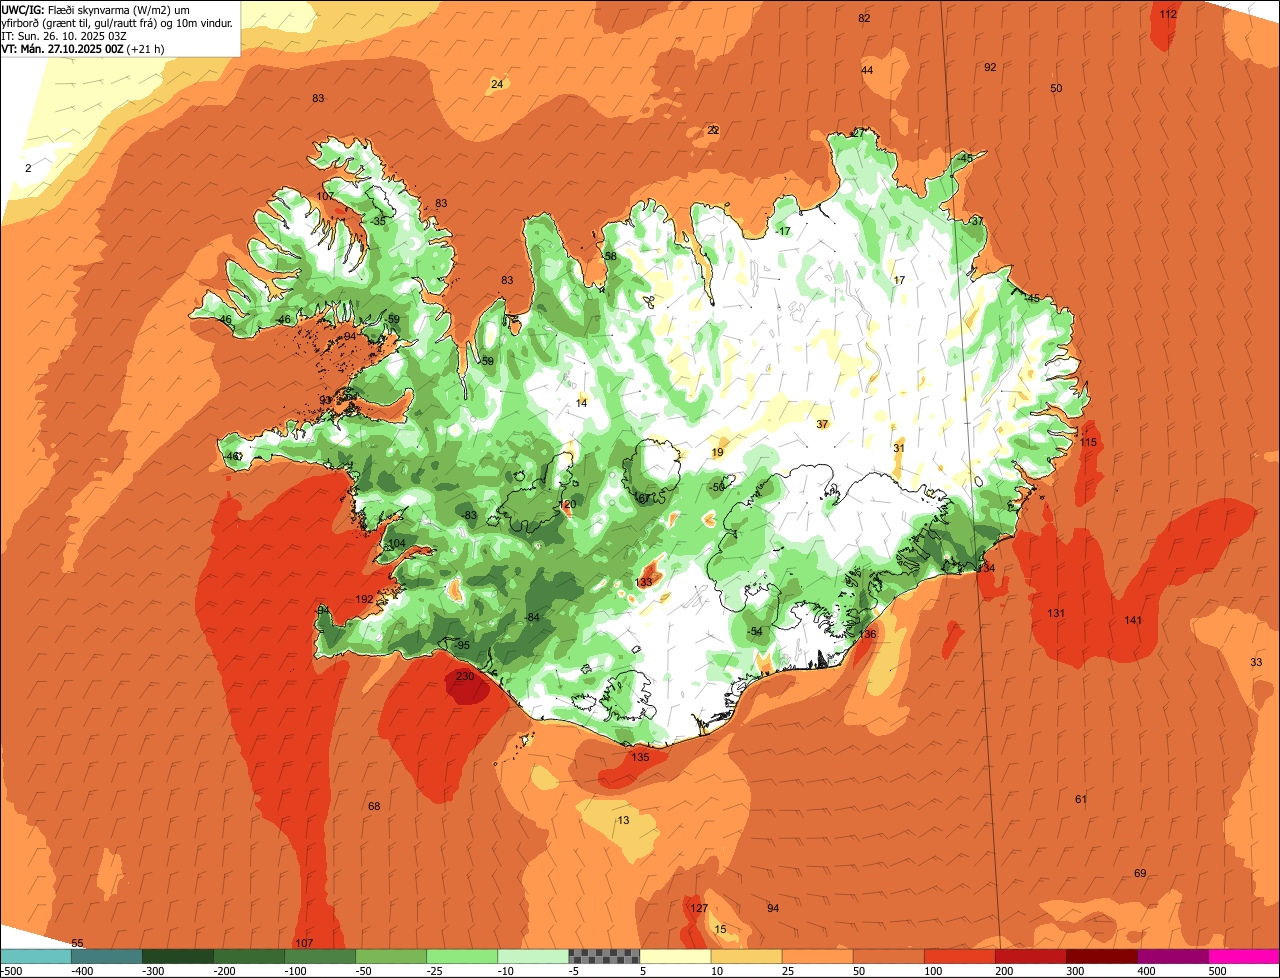1280x978 pixels.
Task: Pick the magenta legend swatch right of 500
Action: [1245, 956]
